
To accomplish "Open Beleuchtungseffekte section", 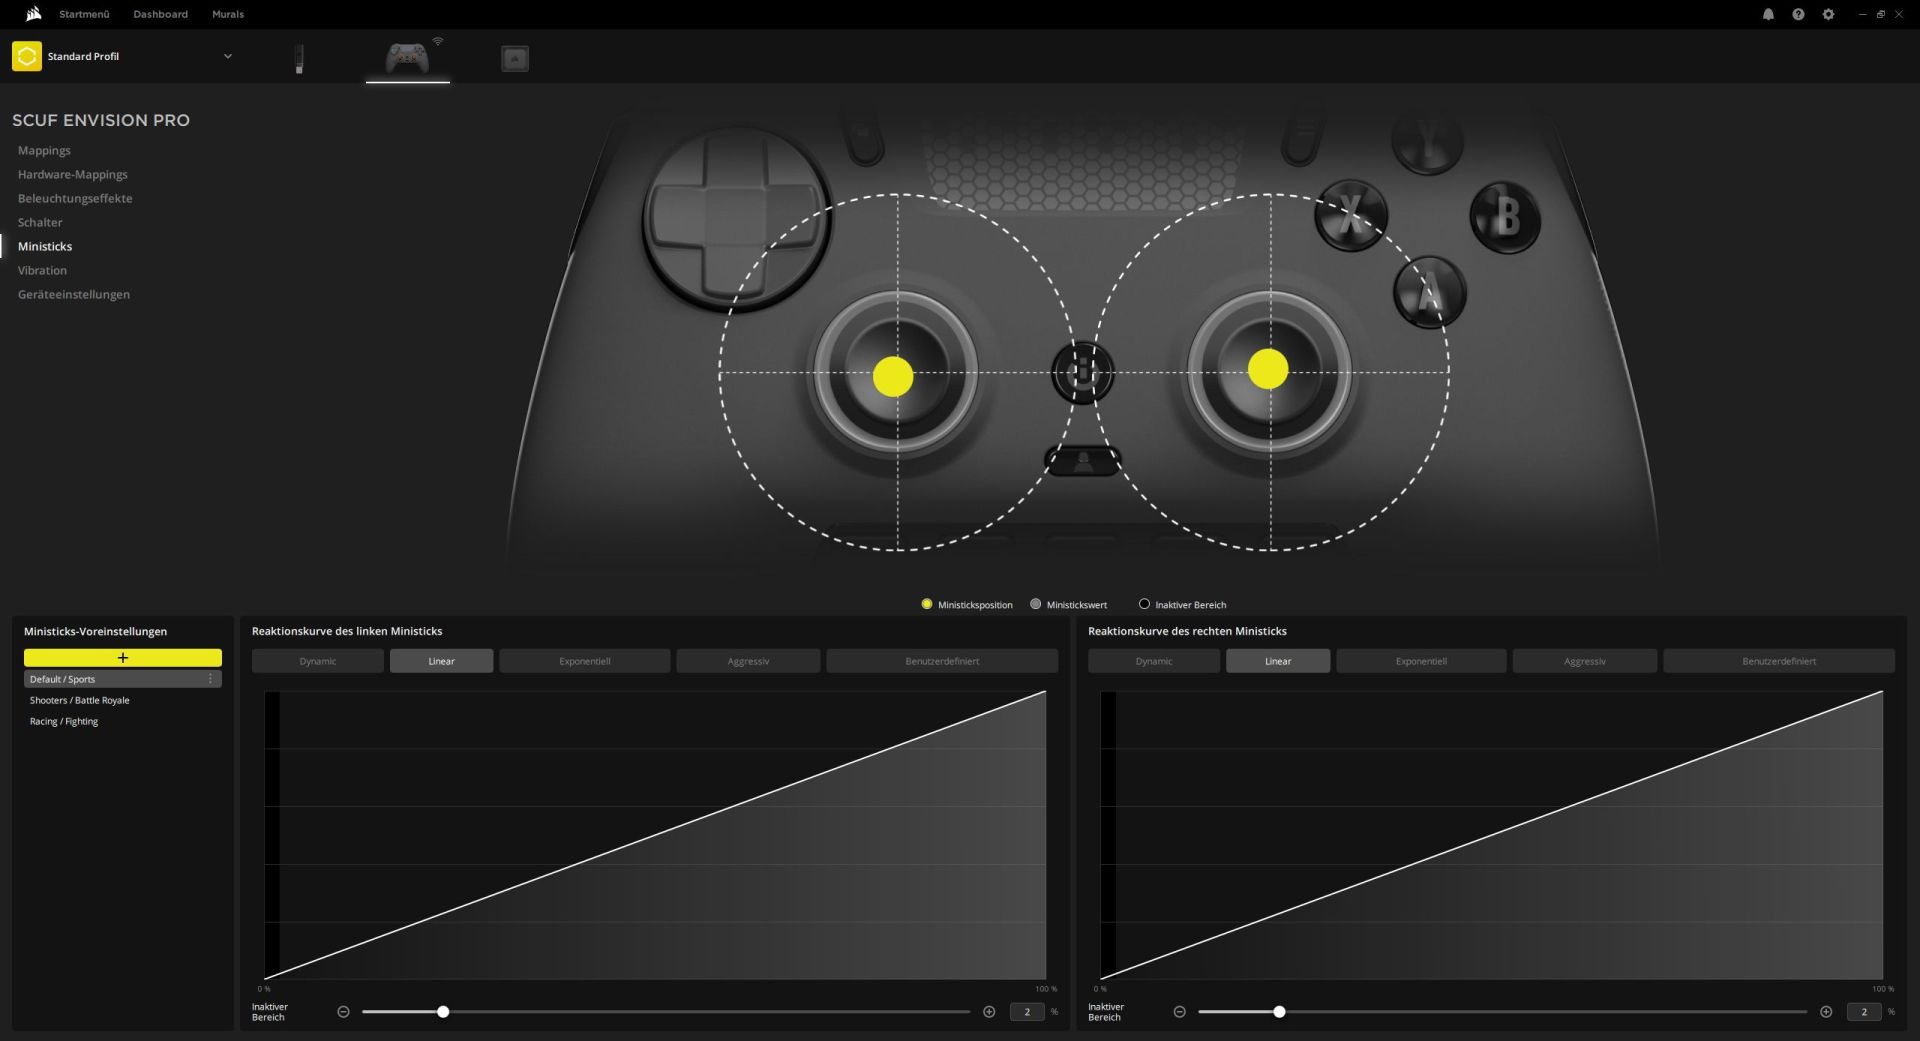I will (75, 198).
